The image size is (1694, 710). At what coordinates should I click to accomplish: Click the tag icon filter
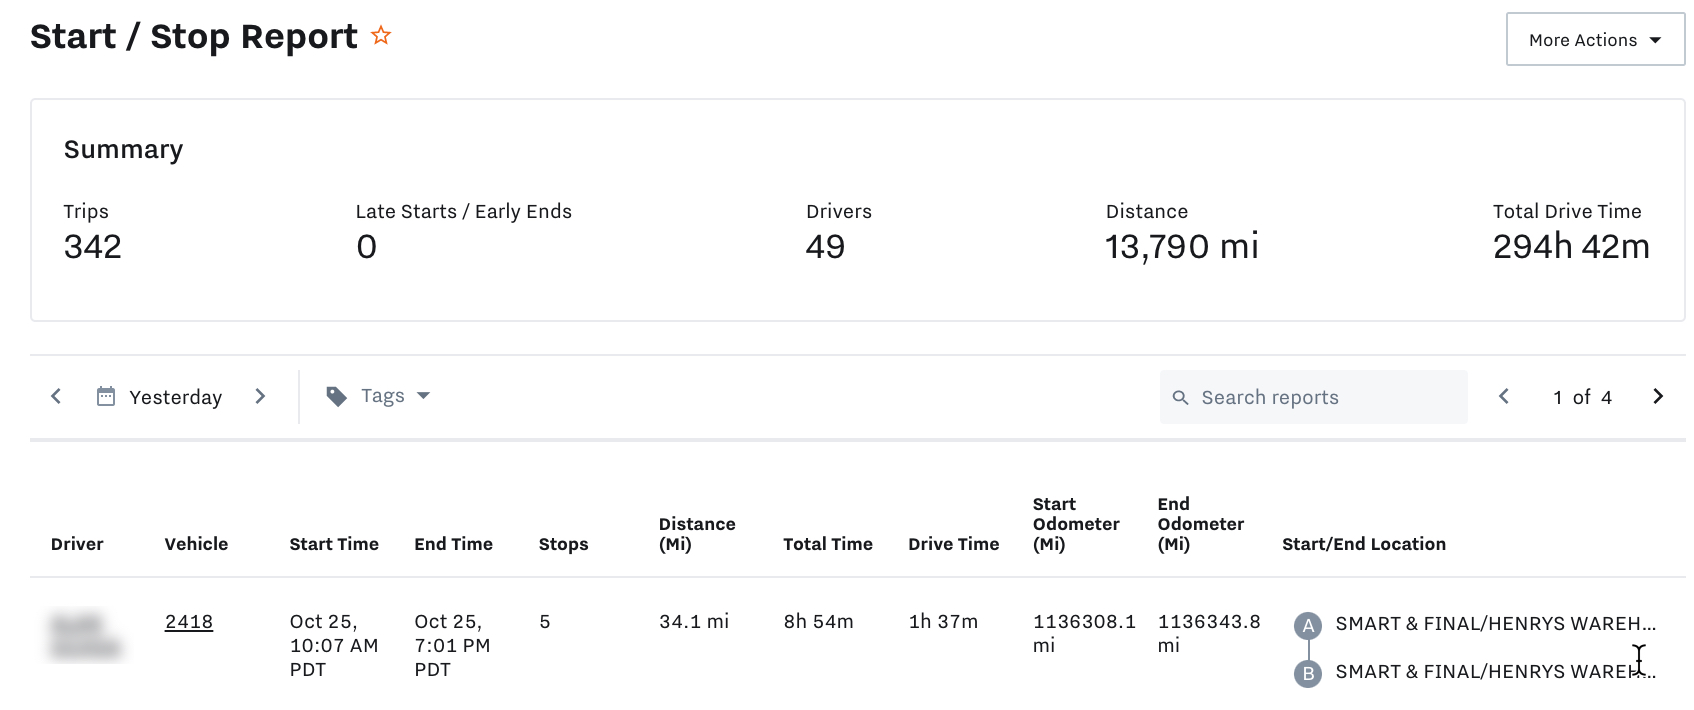click(x=337, y=397)
